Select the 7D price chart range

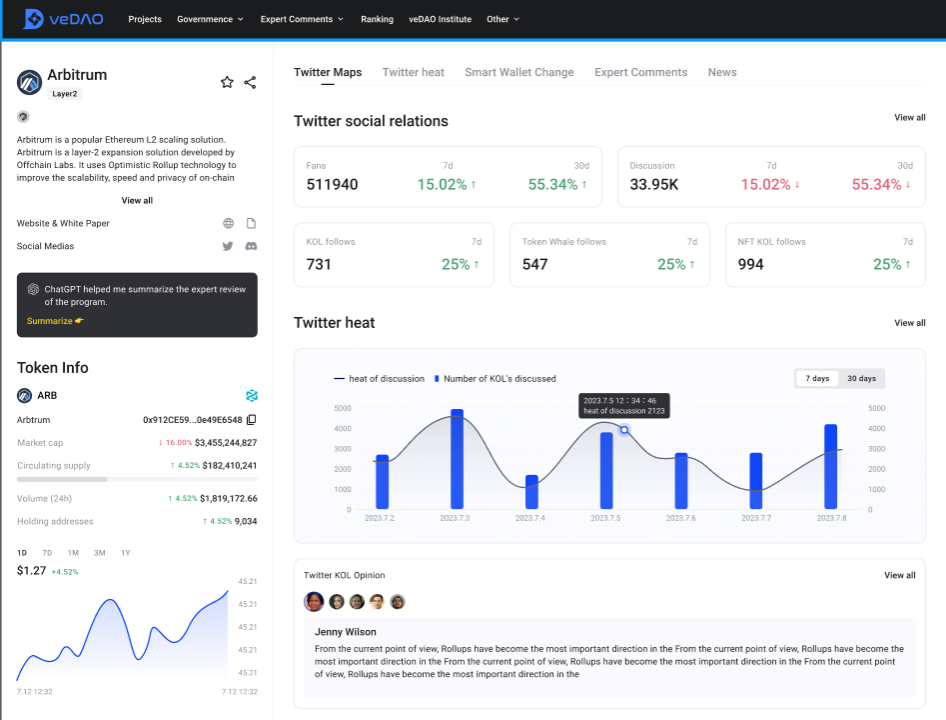pyautogui.click(x=47, y=553)
